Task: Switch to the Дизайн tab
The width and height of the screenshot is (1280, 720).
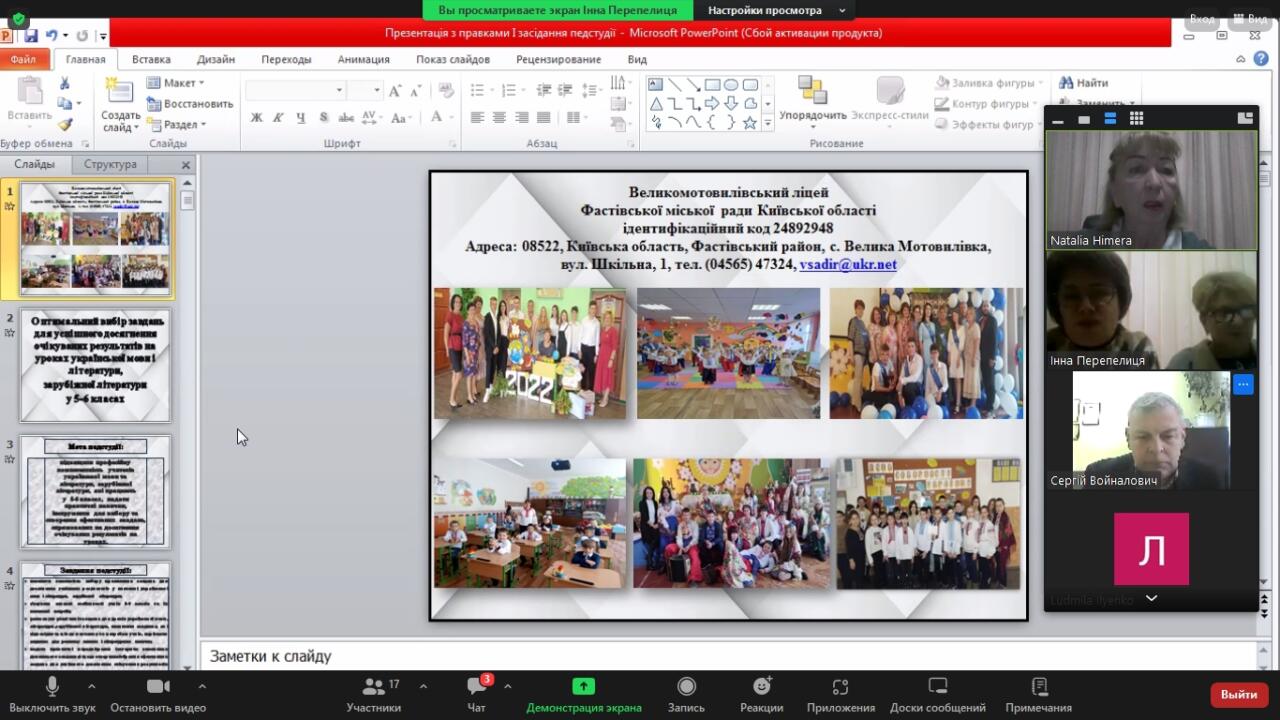Action: 216,59
